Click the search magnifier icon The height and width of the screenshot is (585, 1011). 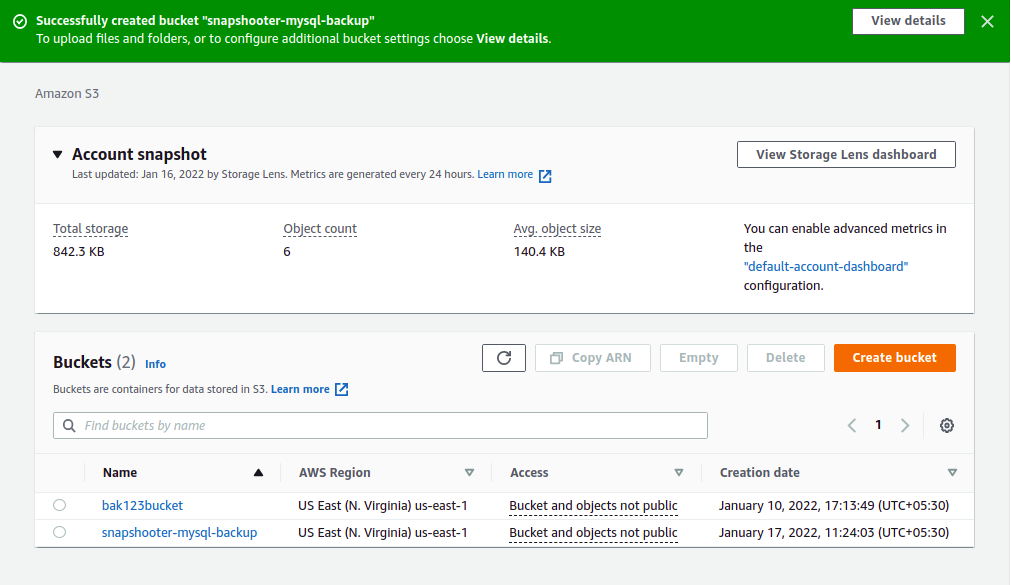point(69,426)
